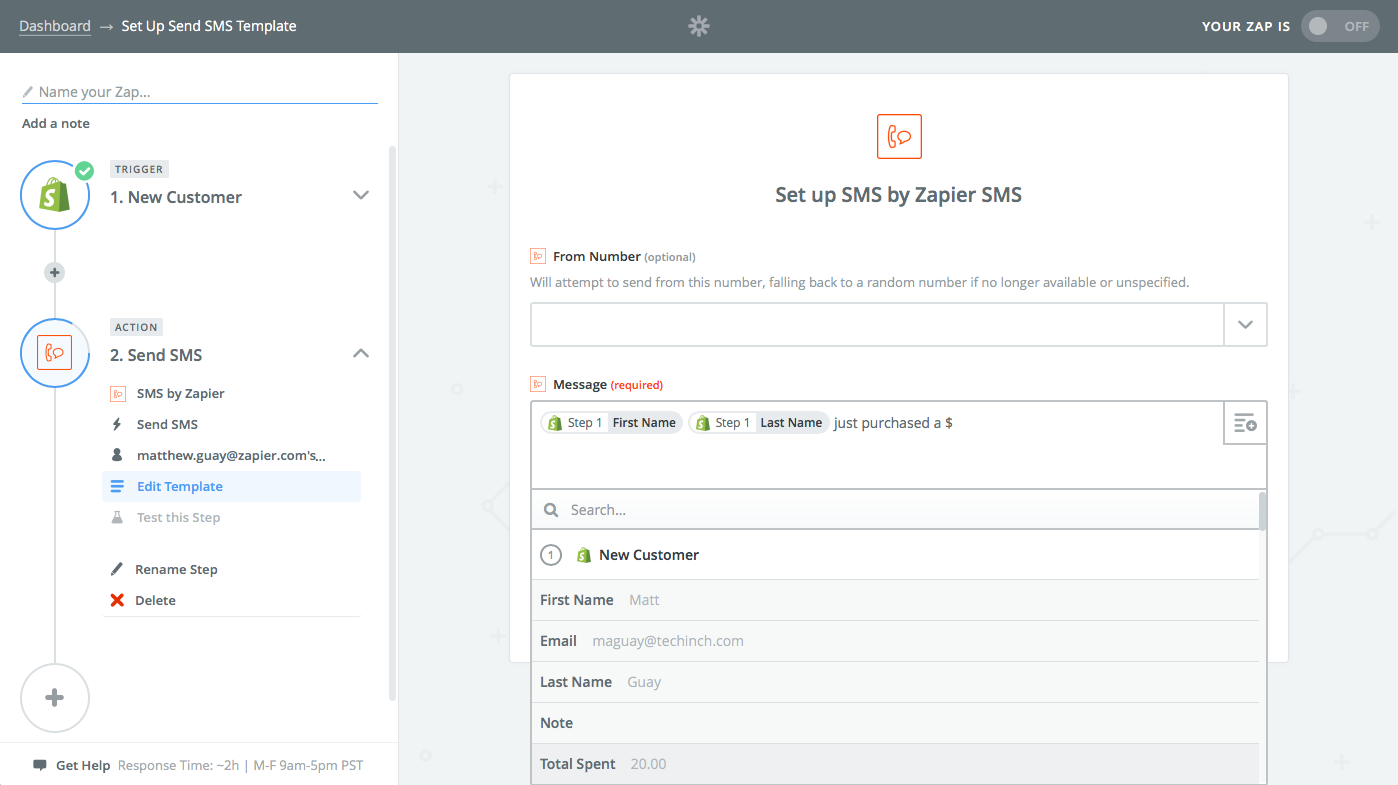Click the Step 1 Last Name pill
This screenshot has height=785, width=1398.
[759, 423]
